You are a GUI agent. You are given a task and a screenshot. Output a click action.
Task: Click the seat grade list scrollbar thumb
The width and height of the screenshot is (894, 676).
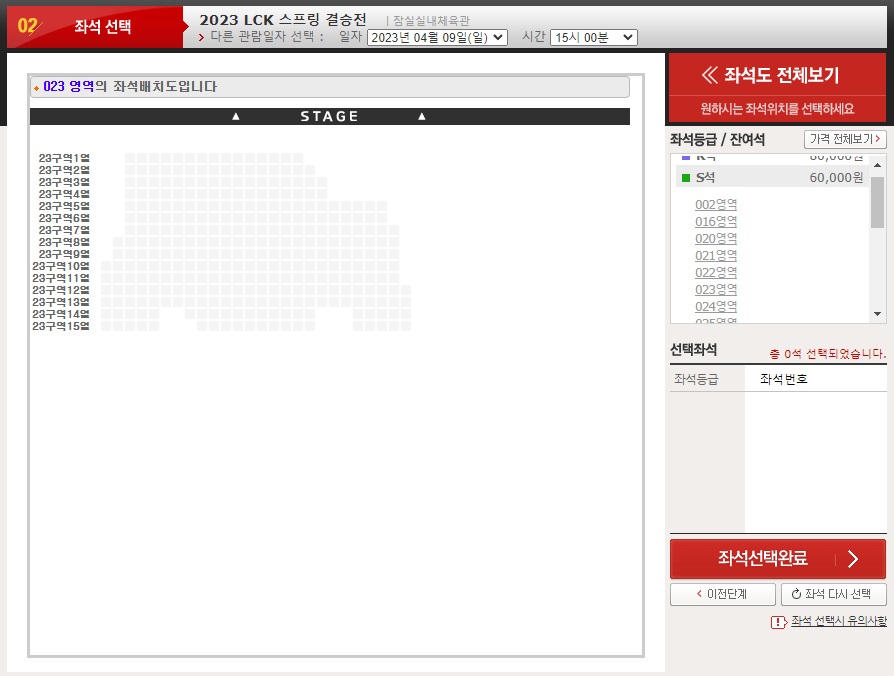pyautogui.click(x=877, y=202)
